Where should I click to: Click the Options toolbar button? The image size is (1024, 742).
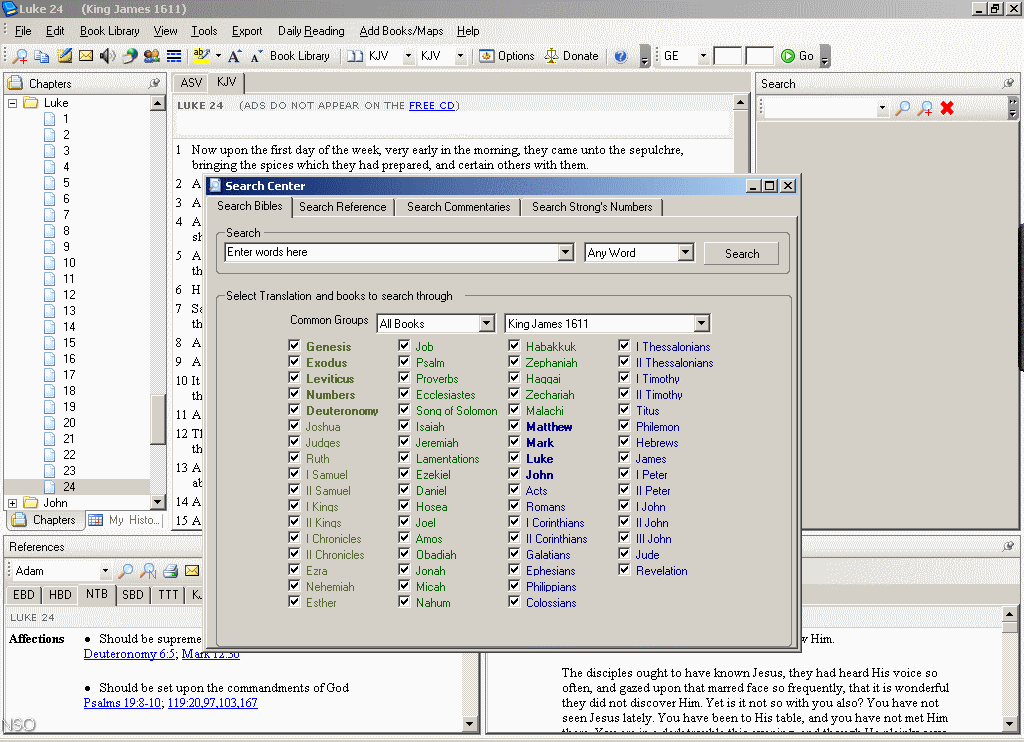(507, 56)
